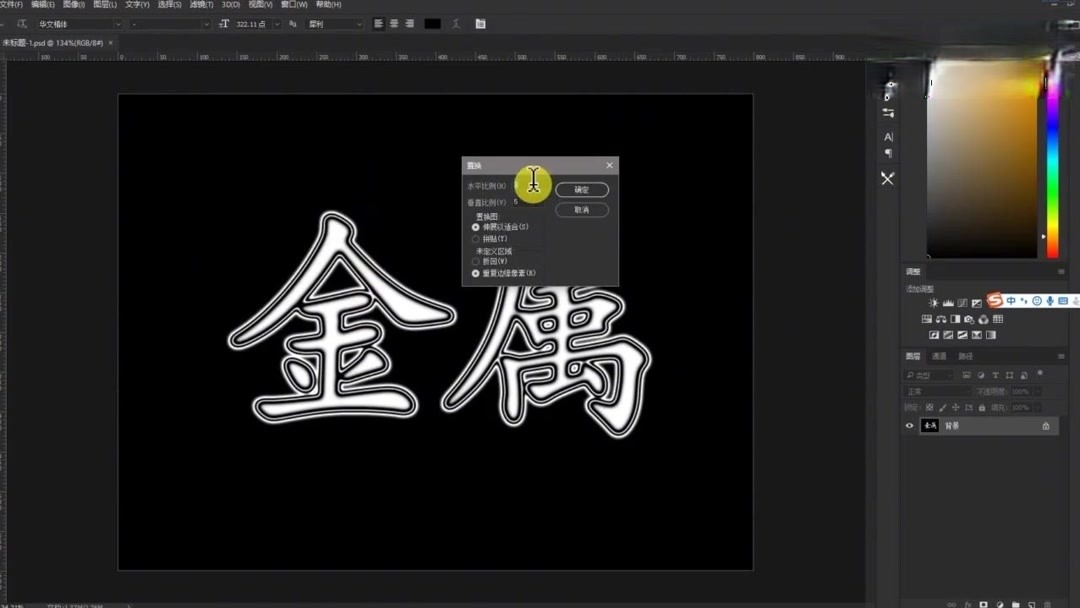Screen dimensions: 1080x608
Task: Select the Levels adjustment icon
Action: tap(947, 302)
